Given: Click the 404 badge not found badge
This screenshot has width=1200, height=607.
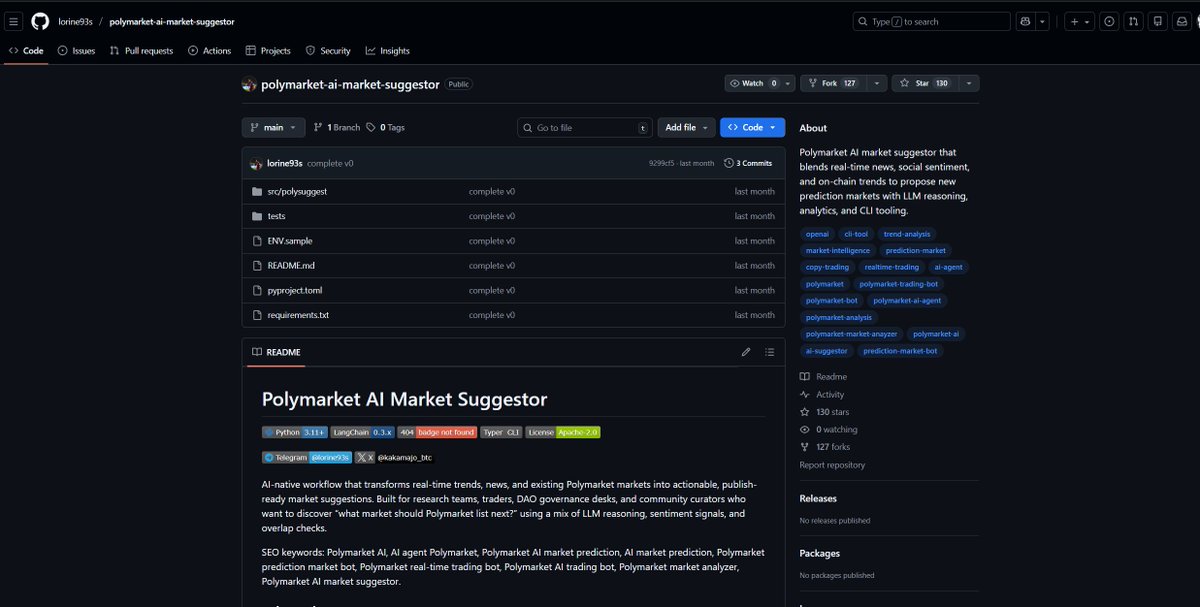Looking at the screenshot, I should coord(436,432).
